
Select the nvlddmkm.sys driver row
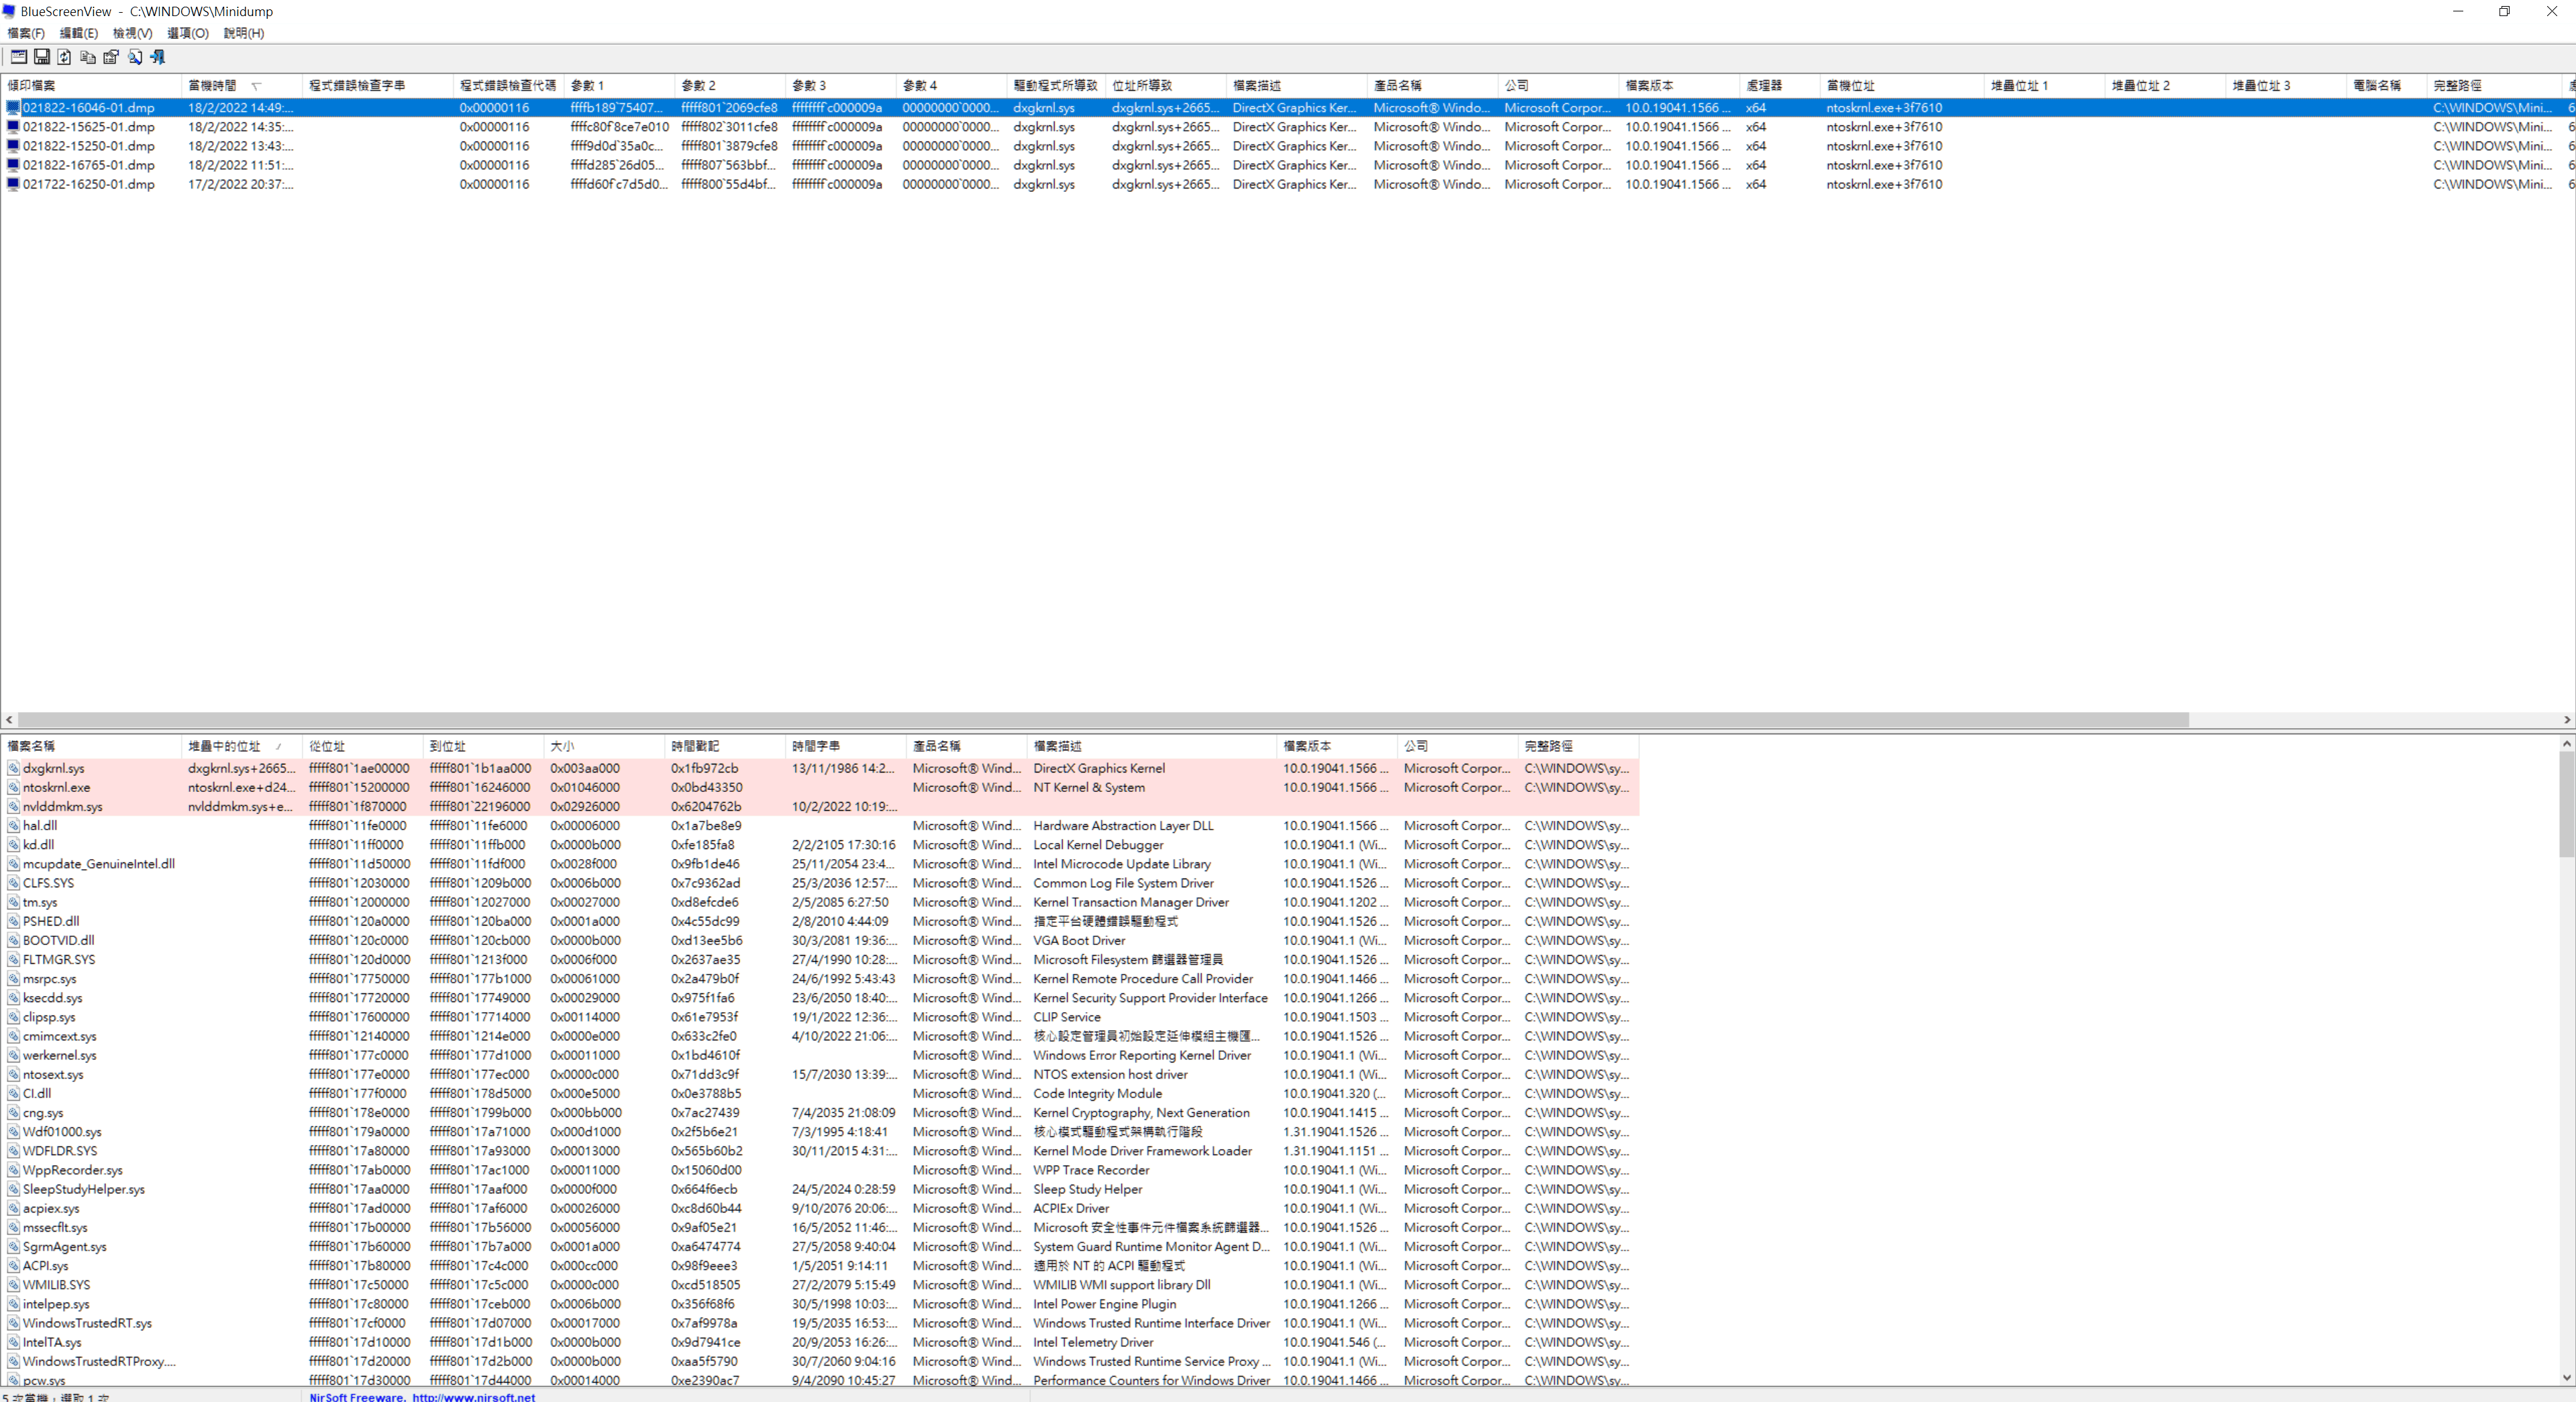coord(63,806)
